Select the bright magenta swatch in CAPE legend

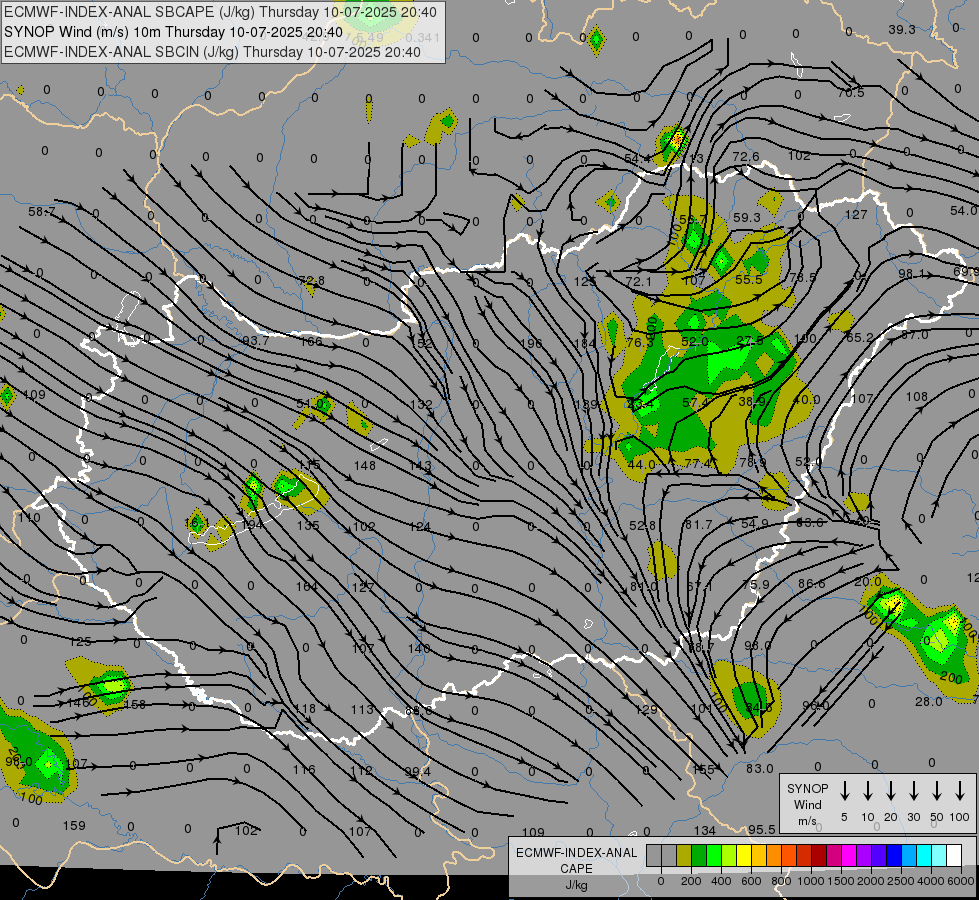tap(849, 856)
